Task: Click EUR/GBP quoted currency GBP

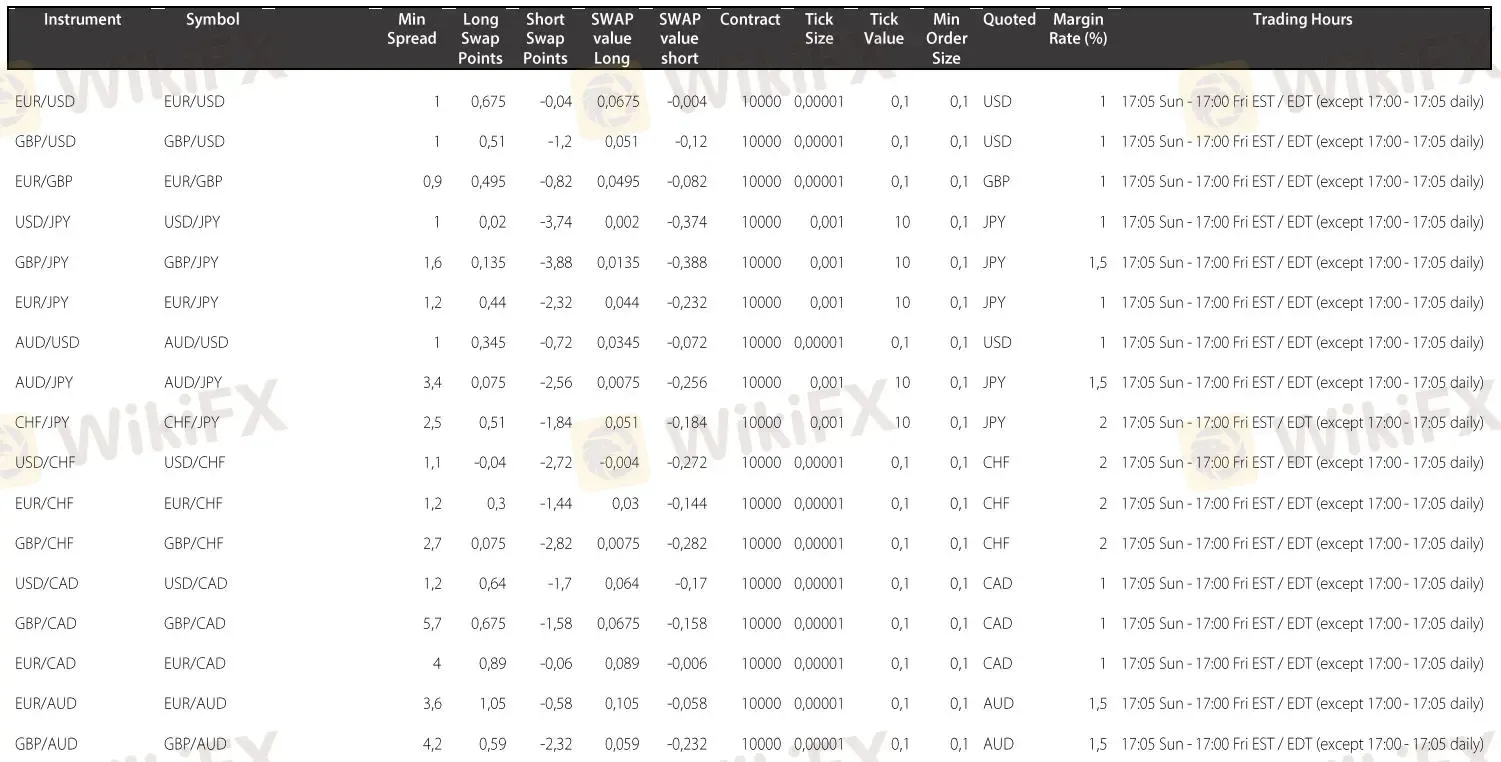Action: coord(996,182)
